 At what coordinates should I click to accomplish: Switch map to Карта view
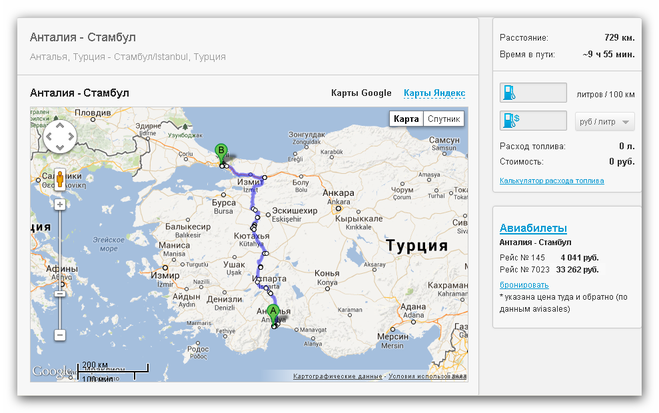tap(406, 119)
